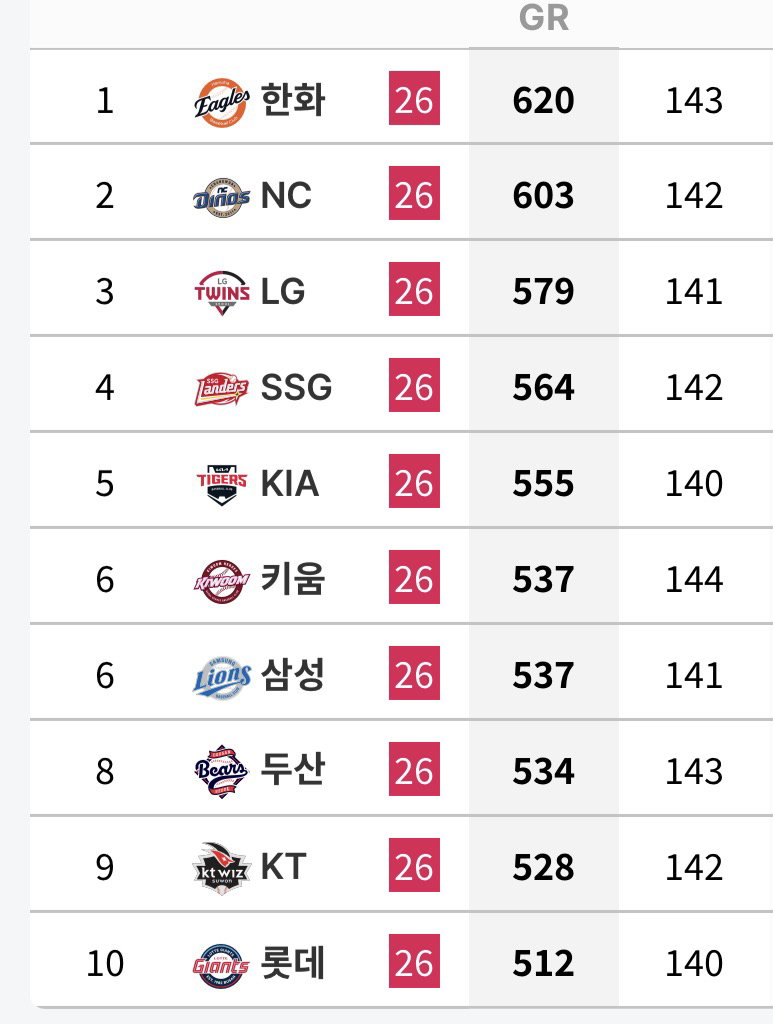Select the LG Twins logo
This screenshot has width=773, height=1024.
click(x=221, y=292)
